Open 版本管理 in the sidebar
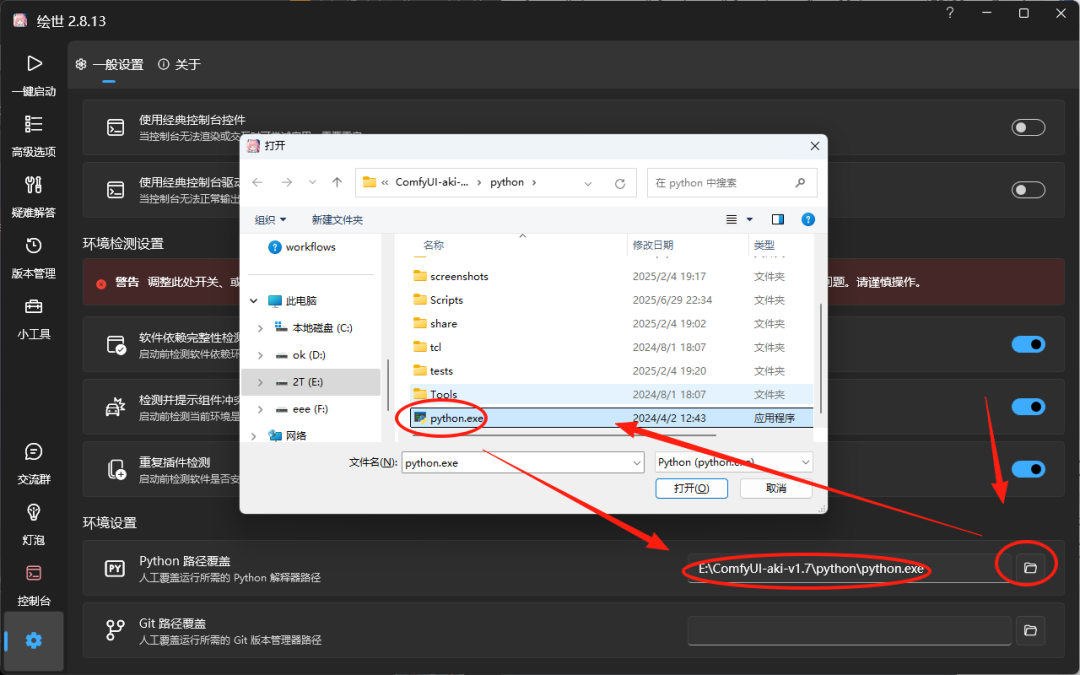 pyautogui.click(x=33, y=258)
